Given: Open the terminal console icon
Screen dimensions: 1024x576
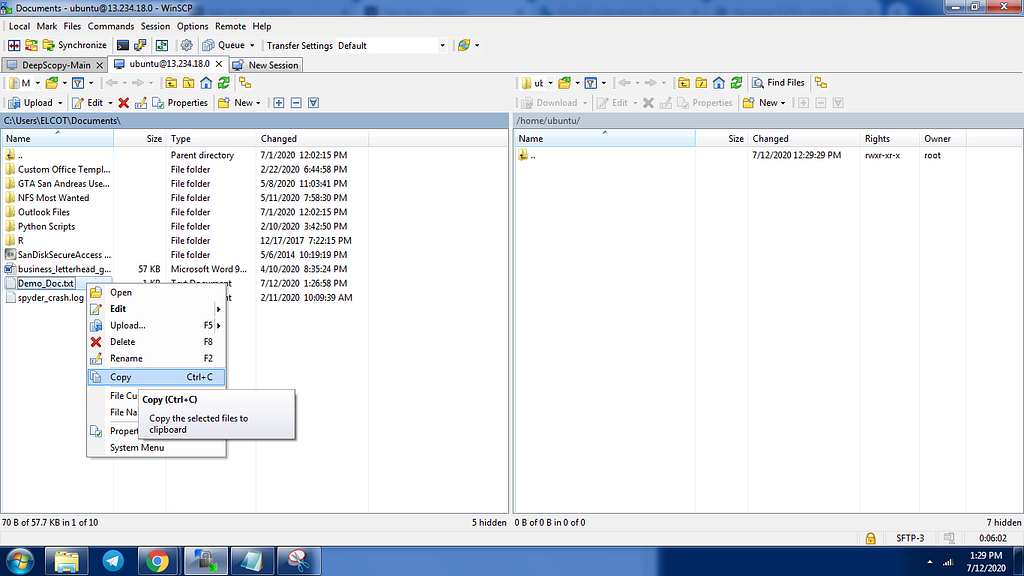Looking at the screenshot, I should (123, 45).
